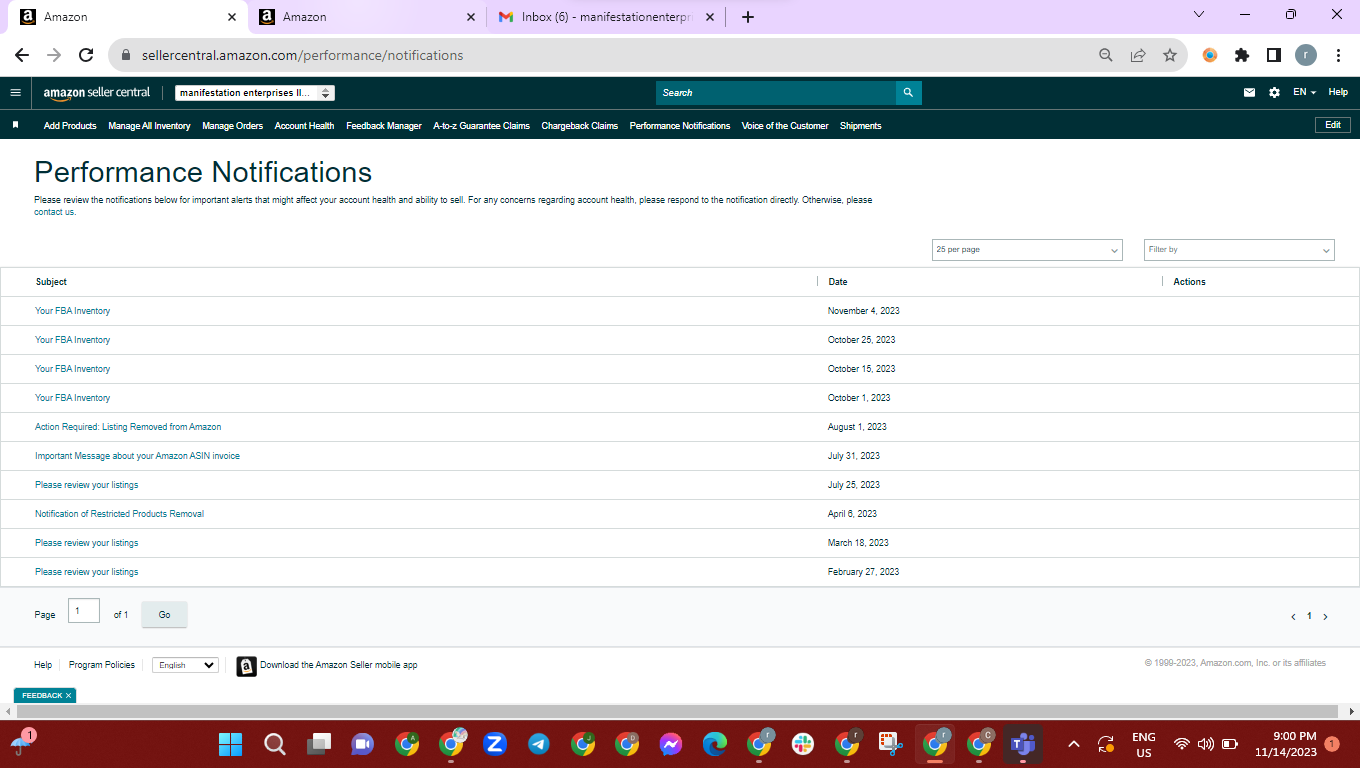Toggle the Chrome side panel icon
1360x768 pixels.
point(1274,55)
